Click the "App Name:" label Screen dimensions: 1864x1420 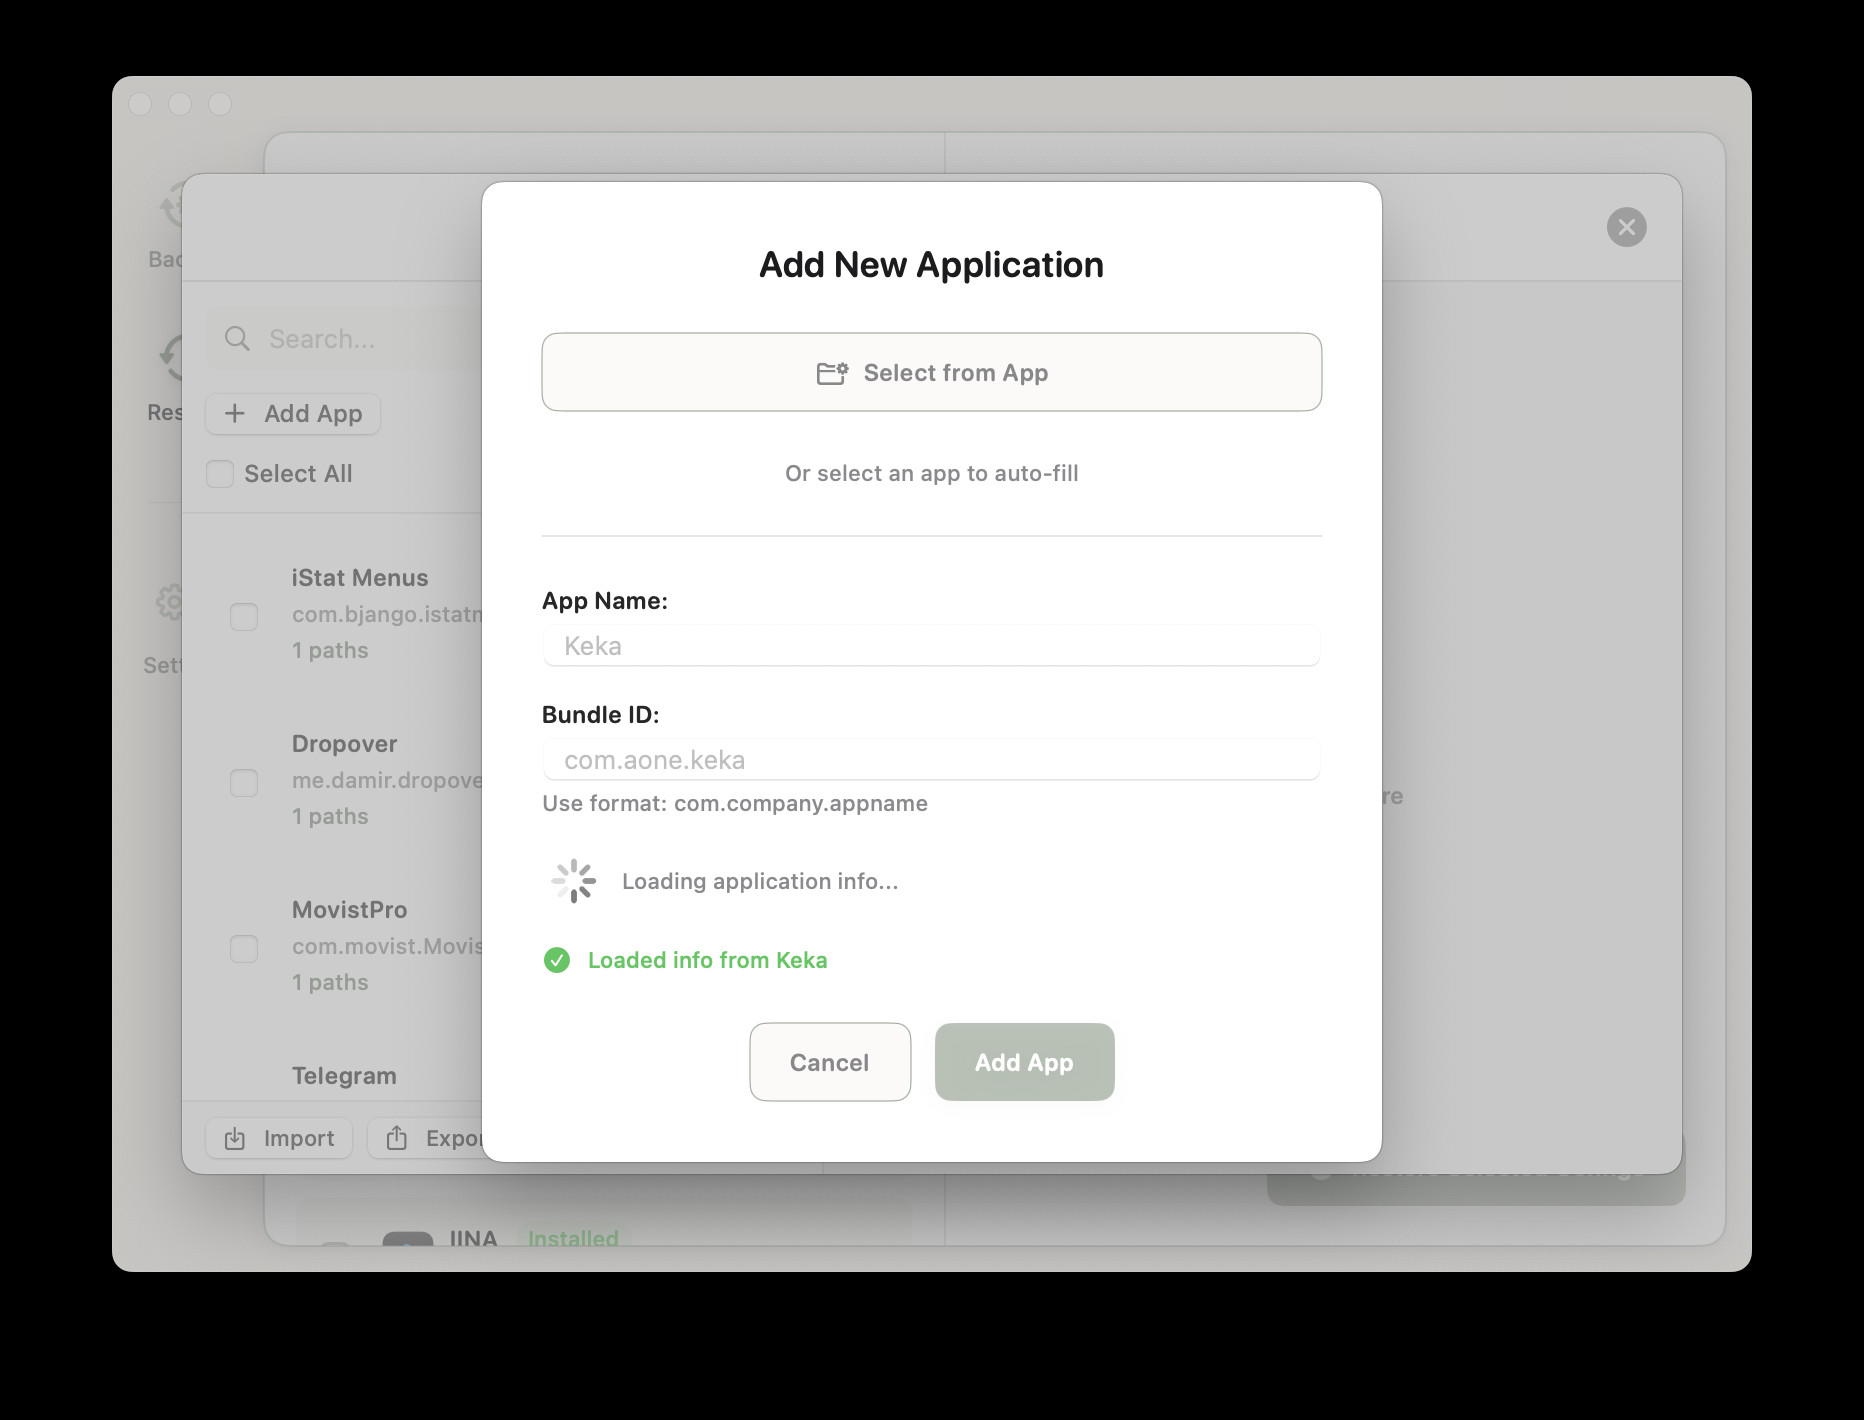[x=605, y=600]
